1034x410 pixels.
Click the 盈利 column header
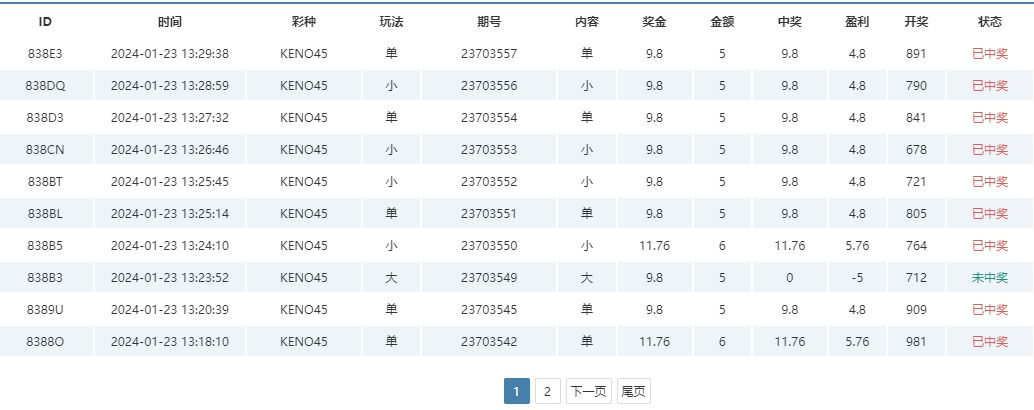pos(857,21)
